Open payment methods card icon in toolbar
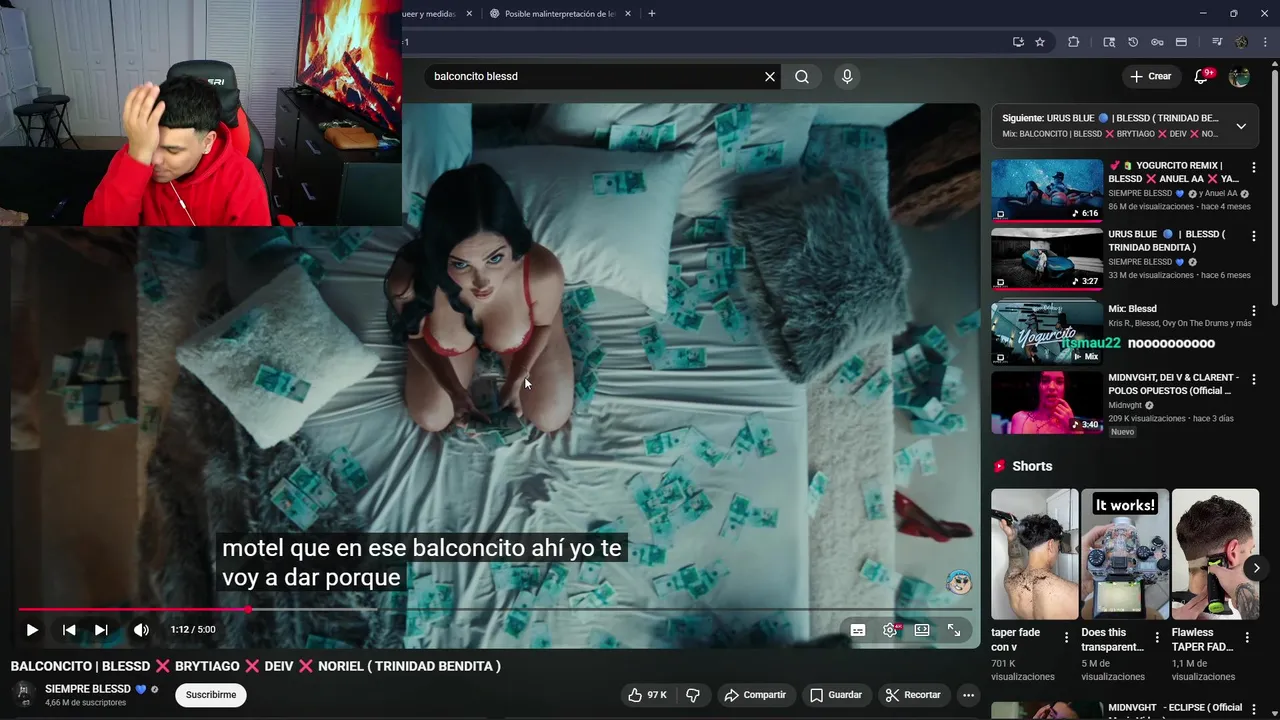The image size is (1280, 720). tap(1181, 42)
